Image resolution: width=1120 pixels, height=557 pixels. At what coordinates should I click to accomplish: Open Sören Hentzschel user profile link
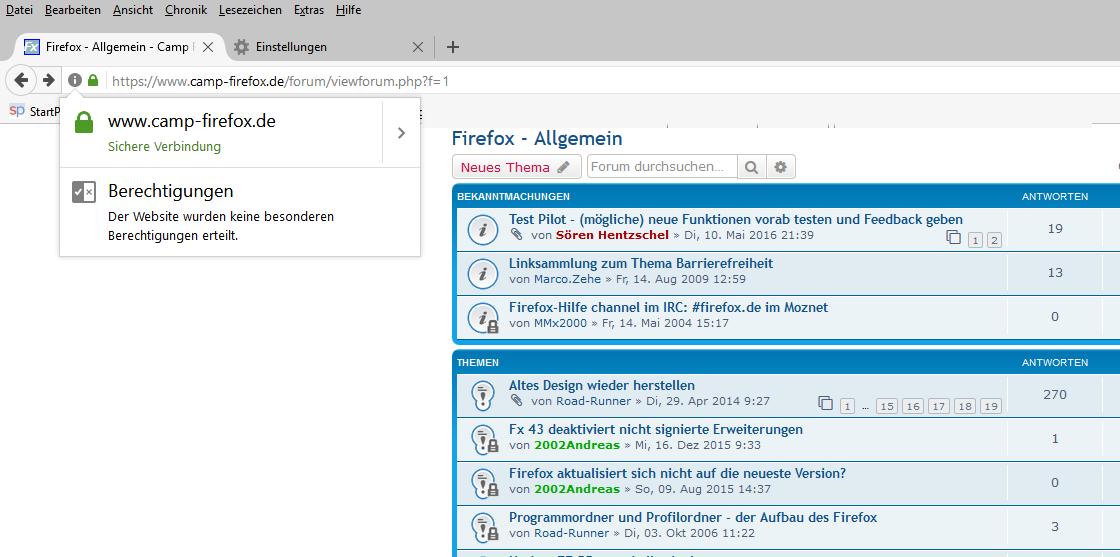pos(612,235)
